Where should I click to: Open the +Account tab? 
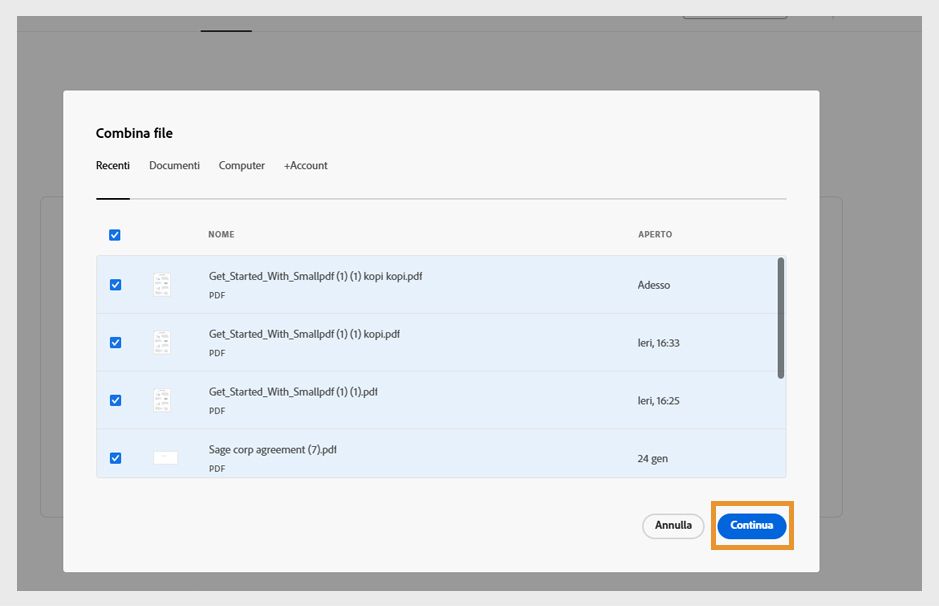(x=305, y=166)
